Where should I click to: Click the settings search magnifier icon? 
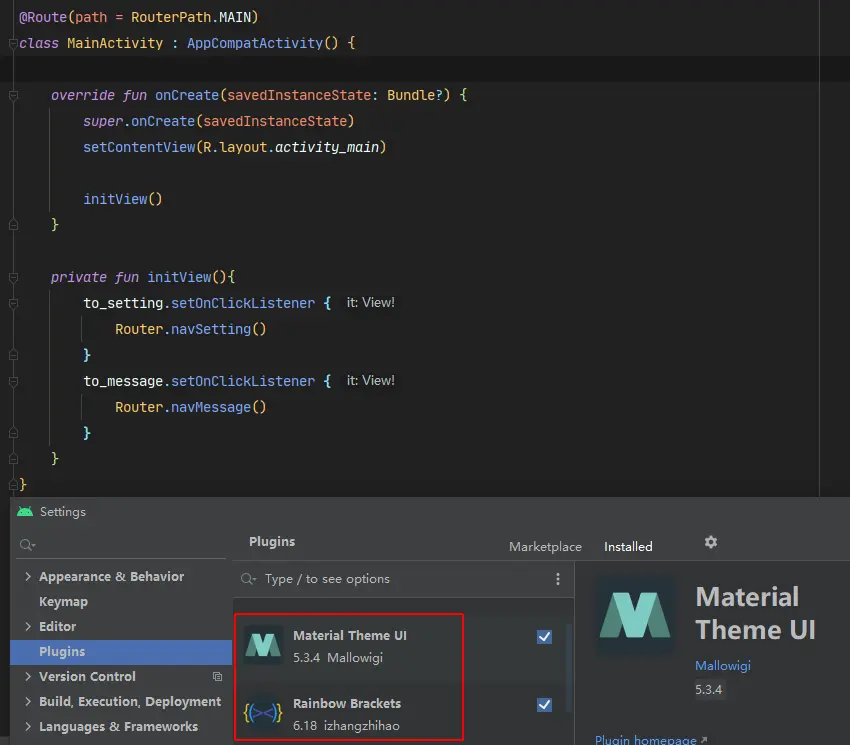click(x=27, y=545)
